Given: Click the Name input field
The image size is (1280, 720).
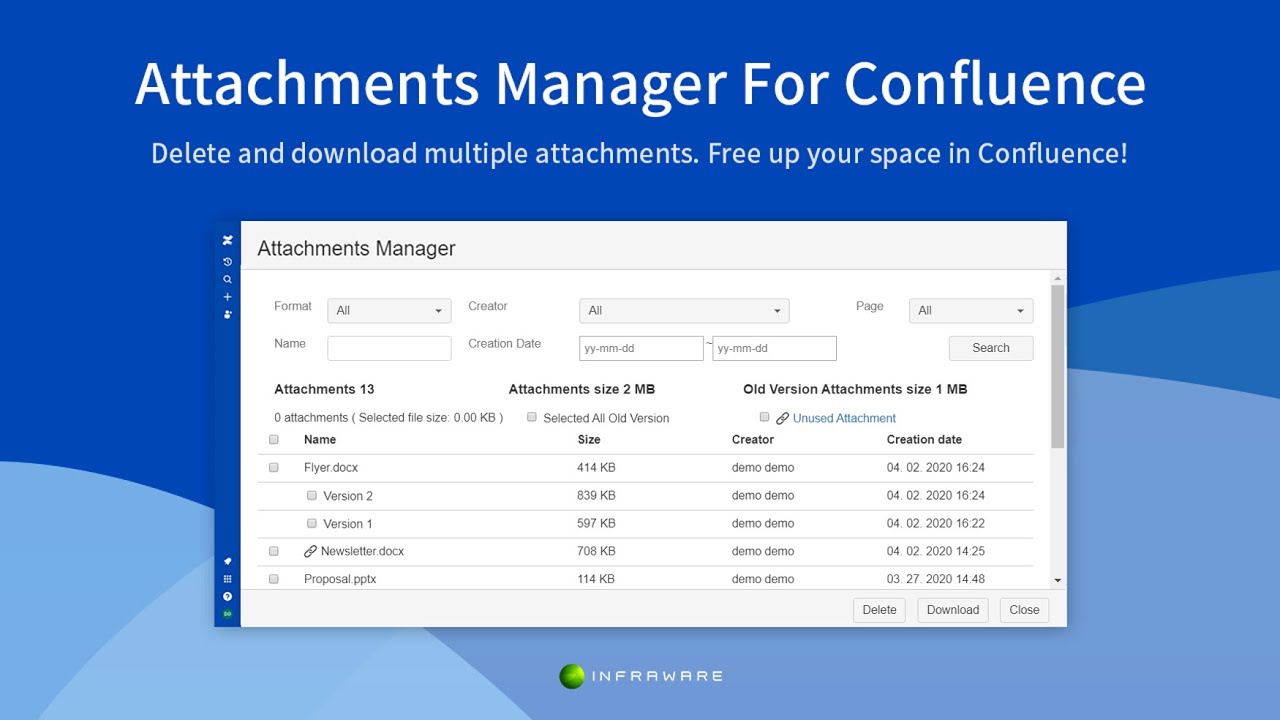Looking at the screenshot, I should tap(389, 348).
